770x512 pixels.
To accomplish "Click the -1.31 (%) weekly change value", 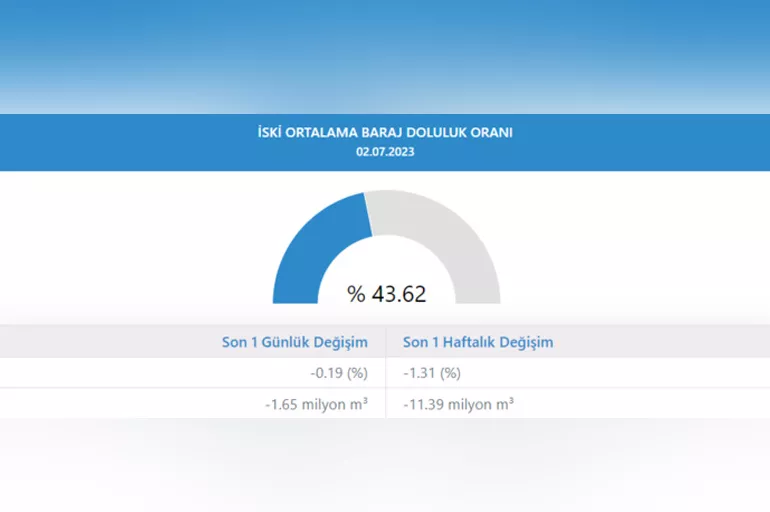I will coord(432,373).
